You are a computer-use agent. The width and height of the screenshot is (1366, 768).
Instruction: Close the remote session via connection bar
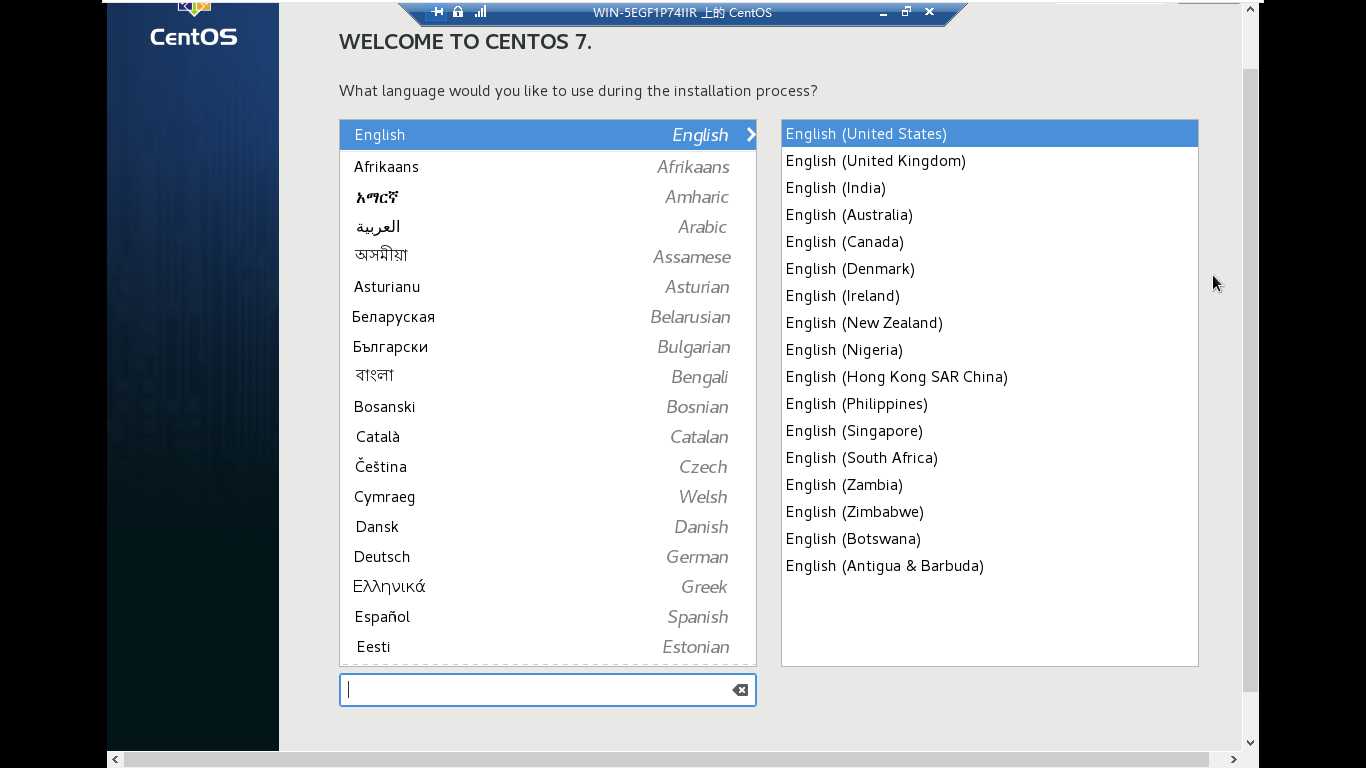coord(929,12)
